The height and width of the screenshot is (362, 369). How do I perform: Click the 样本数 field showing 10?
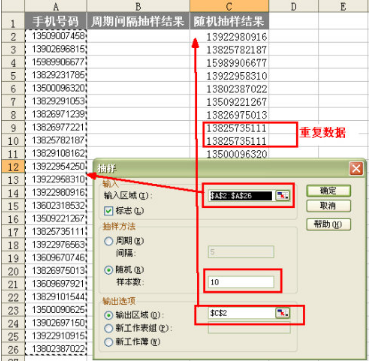[241, 282]
